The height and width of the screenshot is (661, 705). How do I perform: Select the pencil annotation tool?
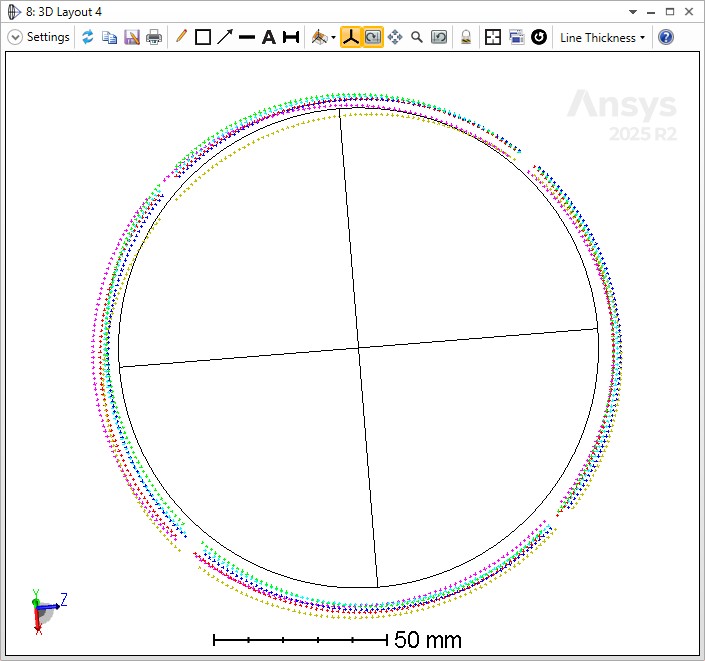click(x=181, y=37)
